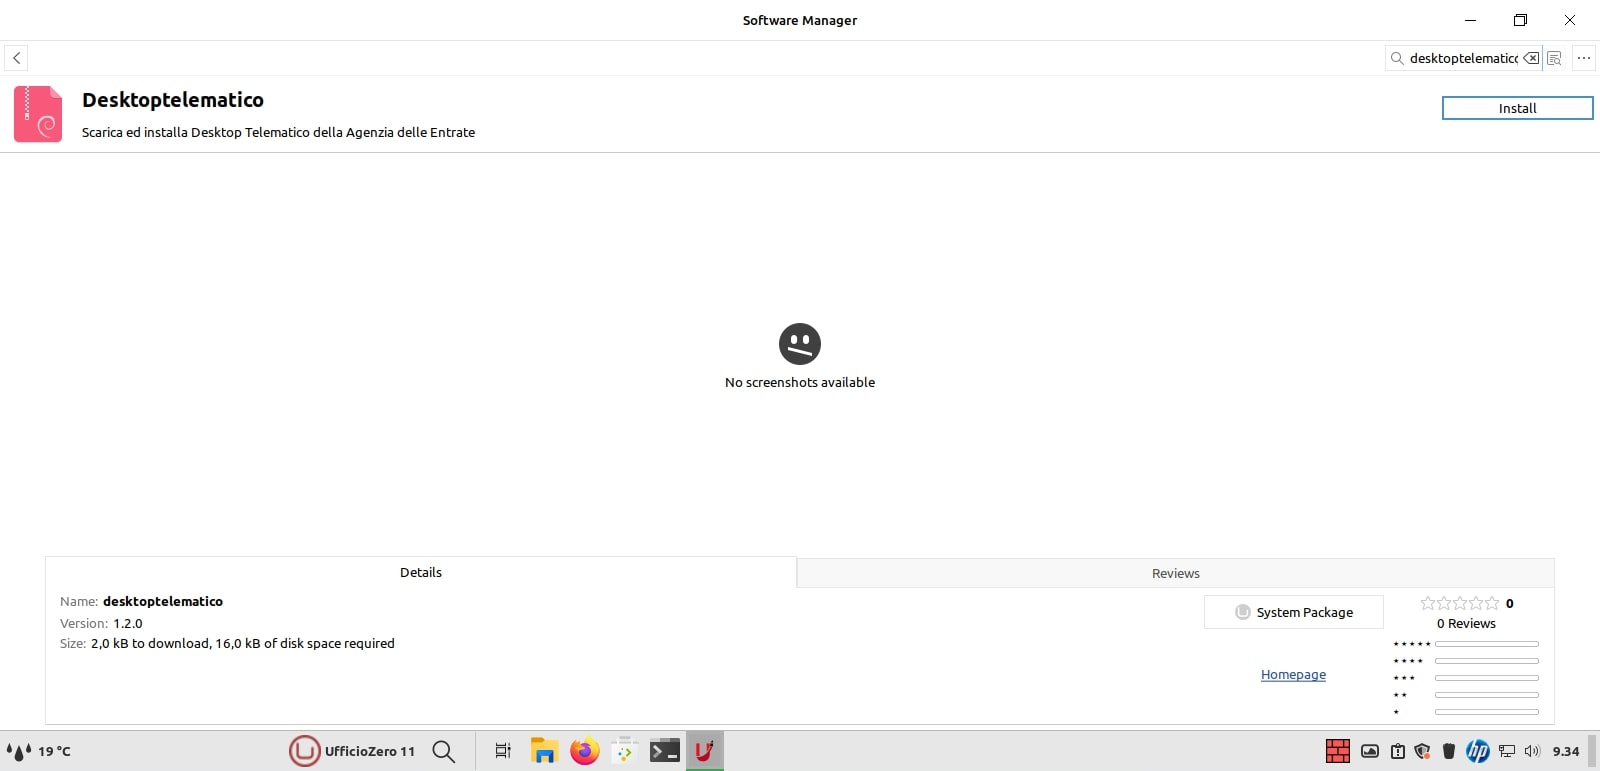The image size is (1600, 771).
Task: Click the 'Scarica ed installa' description text
Action: pyautogui.click(x=278, y=132)
